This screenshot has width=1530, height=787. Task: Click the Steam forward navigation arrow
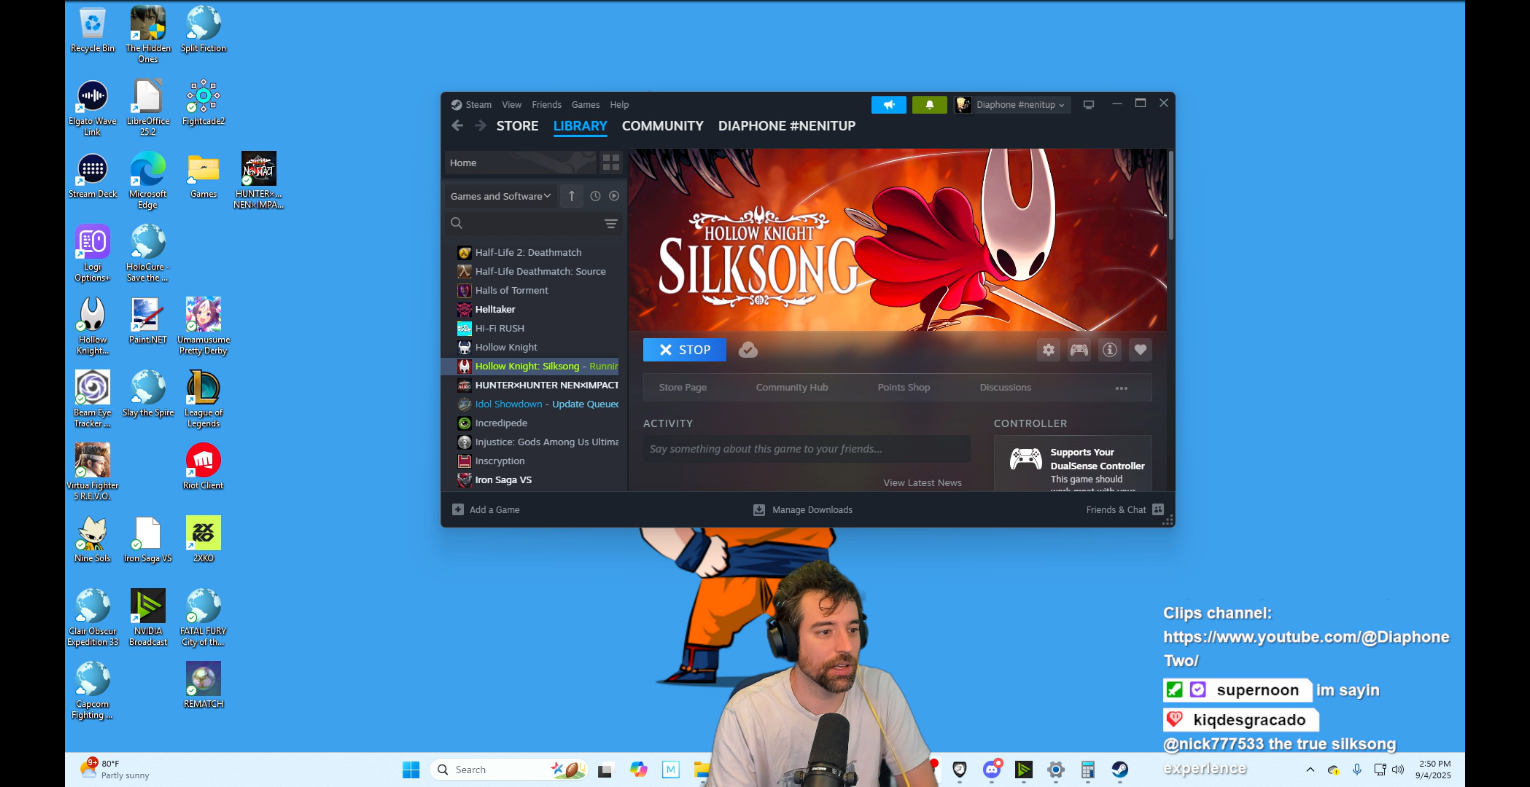point(480,126)
